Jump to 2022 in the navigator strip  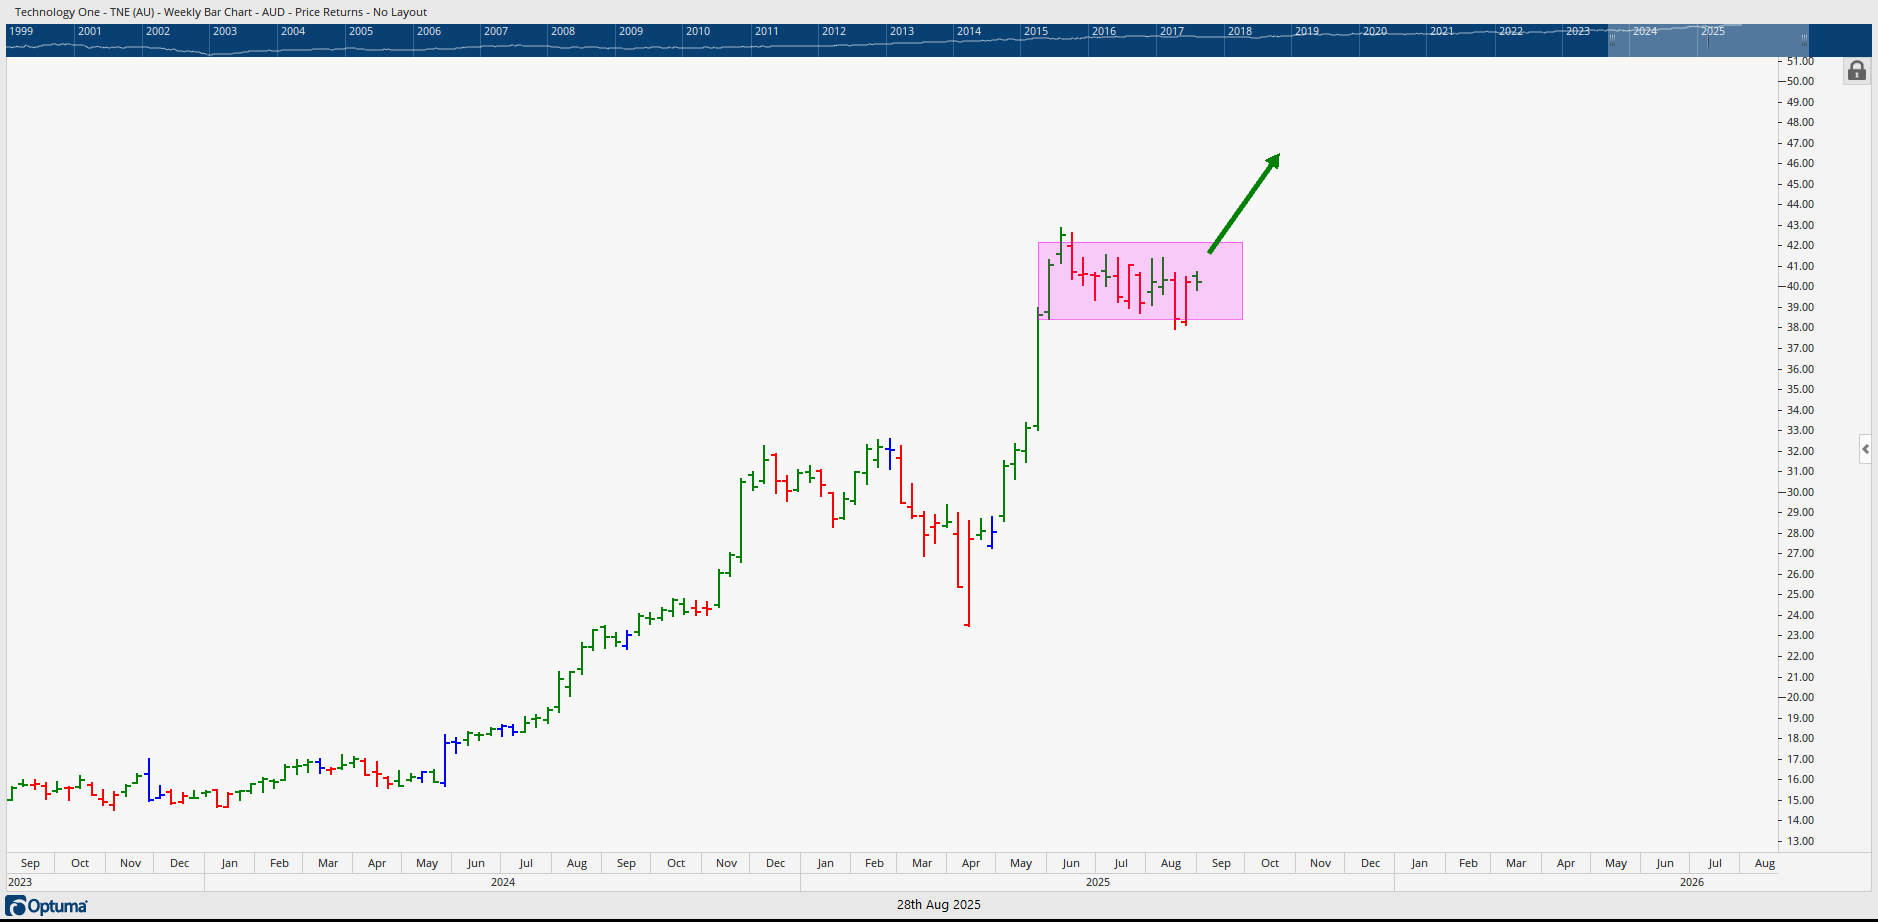coord(1511,31)
